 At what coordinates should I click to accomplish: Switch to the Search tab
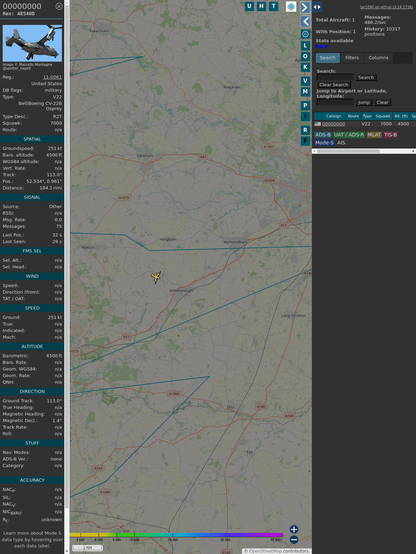[328, 58]
